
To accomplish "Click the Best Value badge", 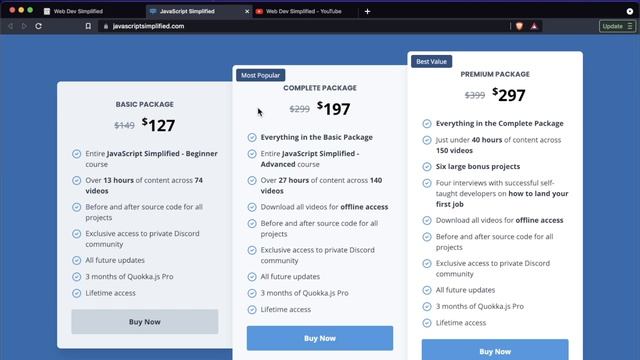I will pos(431,62).
